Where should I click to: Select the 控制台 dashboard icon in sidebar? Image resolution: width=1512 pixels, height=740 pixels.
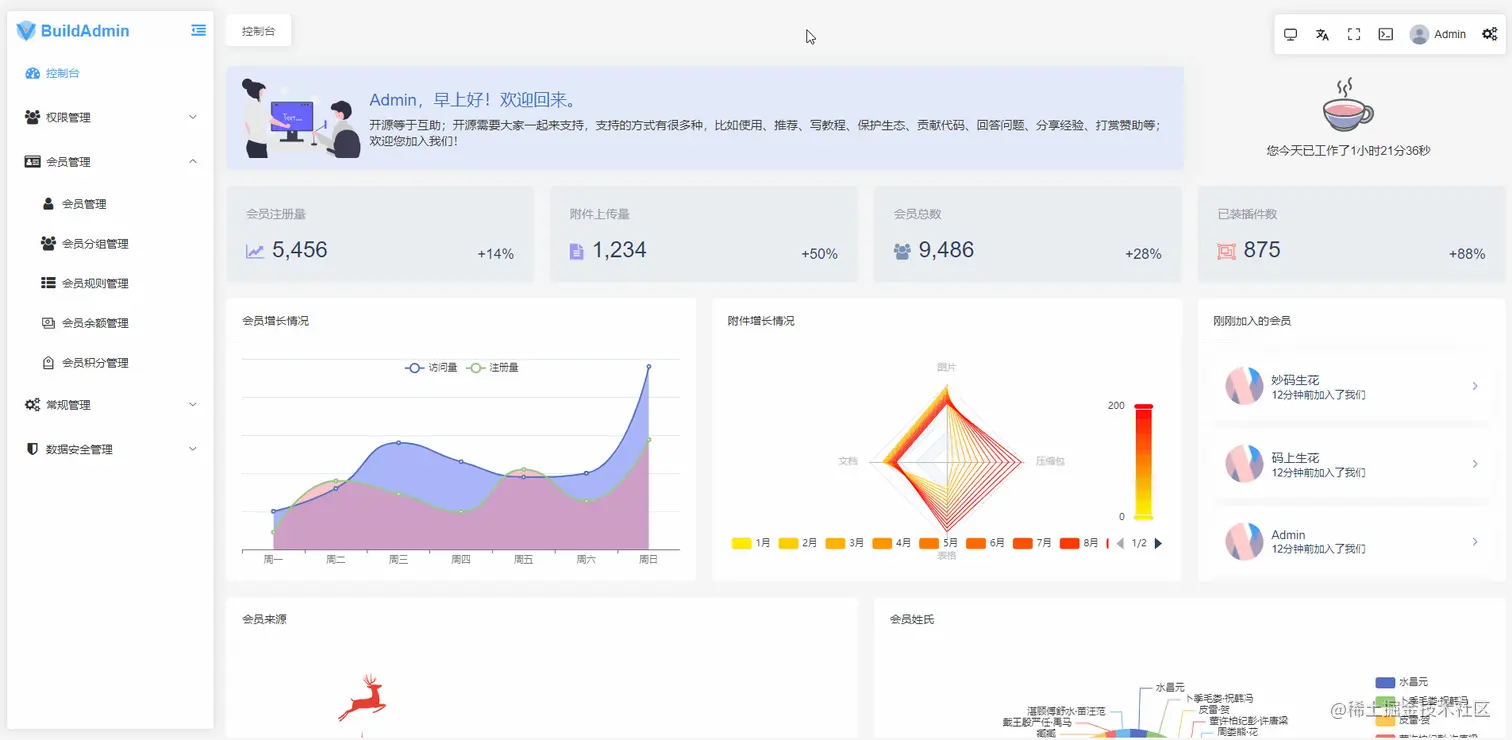31,72
